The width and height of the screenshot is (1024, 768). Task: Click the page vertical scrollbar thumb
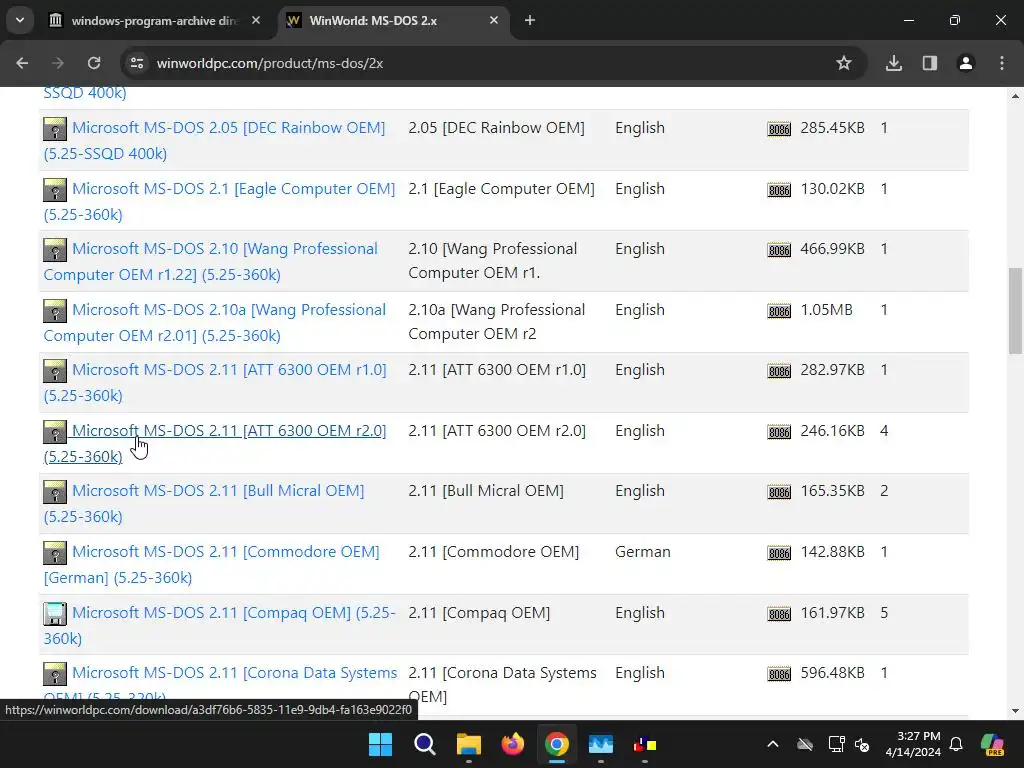[x=1015, y=311]
